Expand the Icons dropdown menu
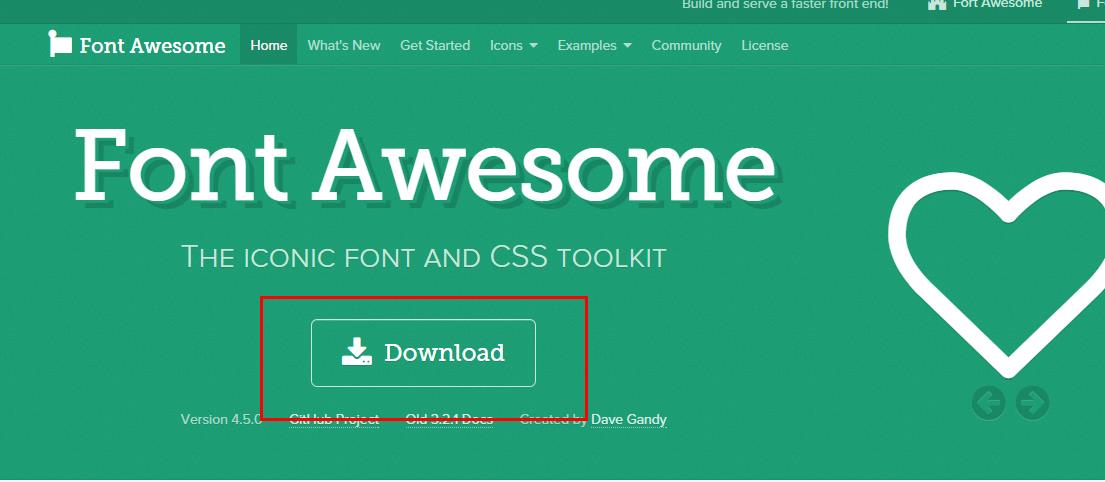Image resolution: width=1105 pixels, height=482 pixels. (x=514, y=45)
